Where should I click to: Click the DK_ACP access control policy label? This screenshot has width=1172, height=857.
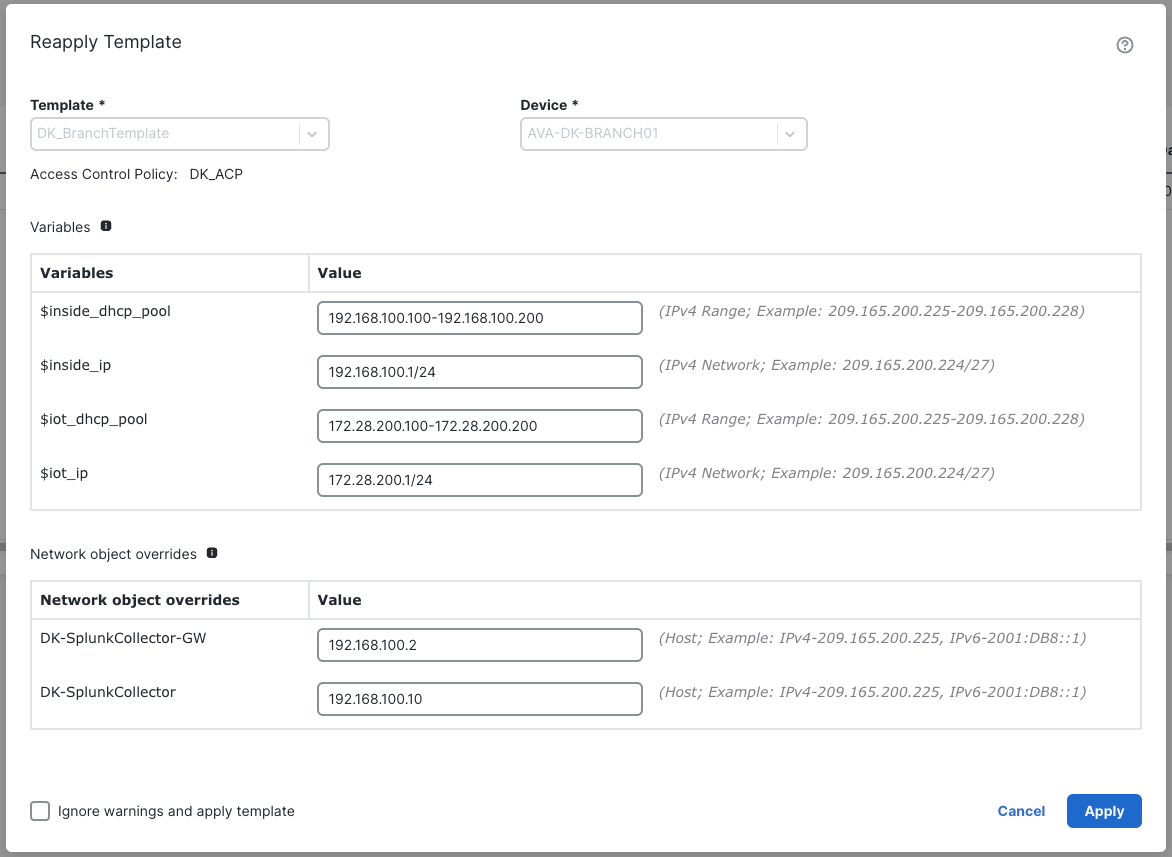216,173
